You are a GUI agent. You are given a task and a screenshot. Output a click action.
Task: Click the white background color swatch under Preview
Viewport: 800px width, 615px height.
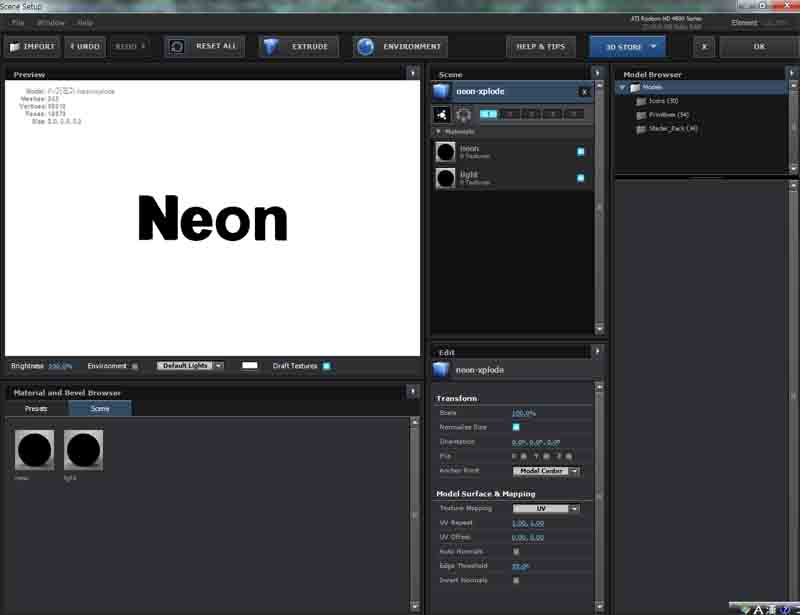coord(249,365)
